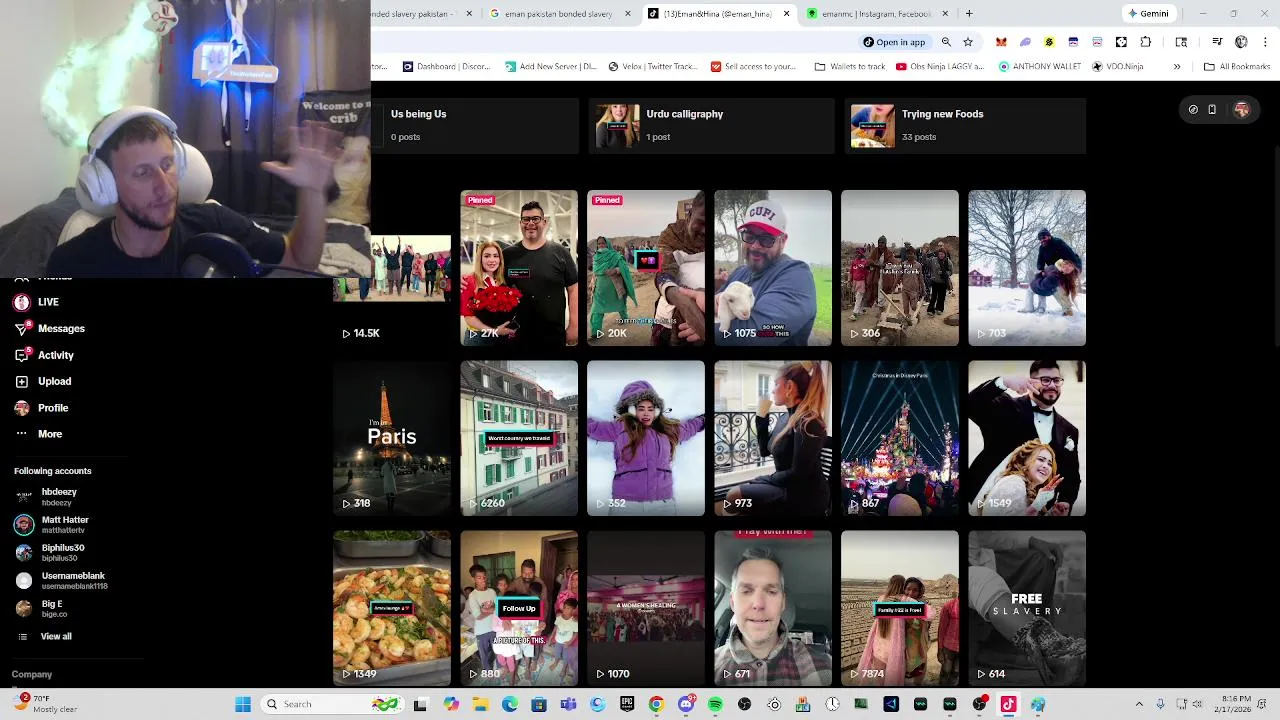This screenshot has width=1280, height=720.
Task: Open Velox Twitter Track bookmark
Action: coord(654,67)
